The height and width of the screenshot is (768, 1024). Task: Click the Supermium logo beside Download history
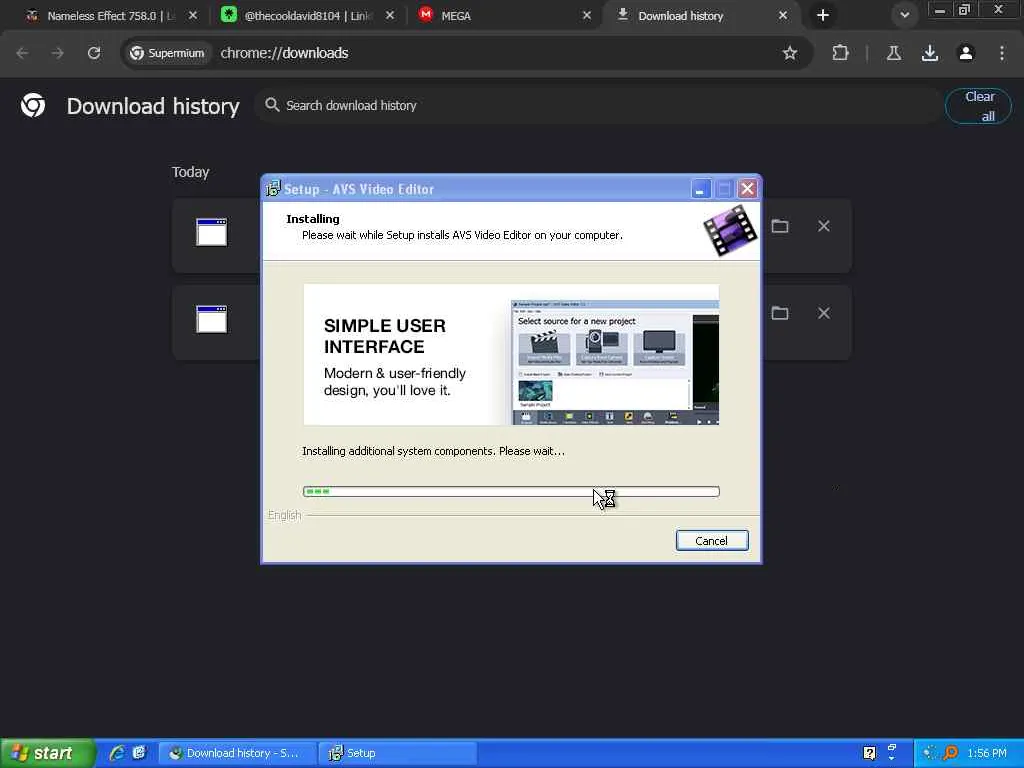click(33, 105)
